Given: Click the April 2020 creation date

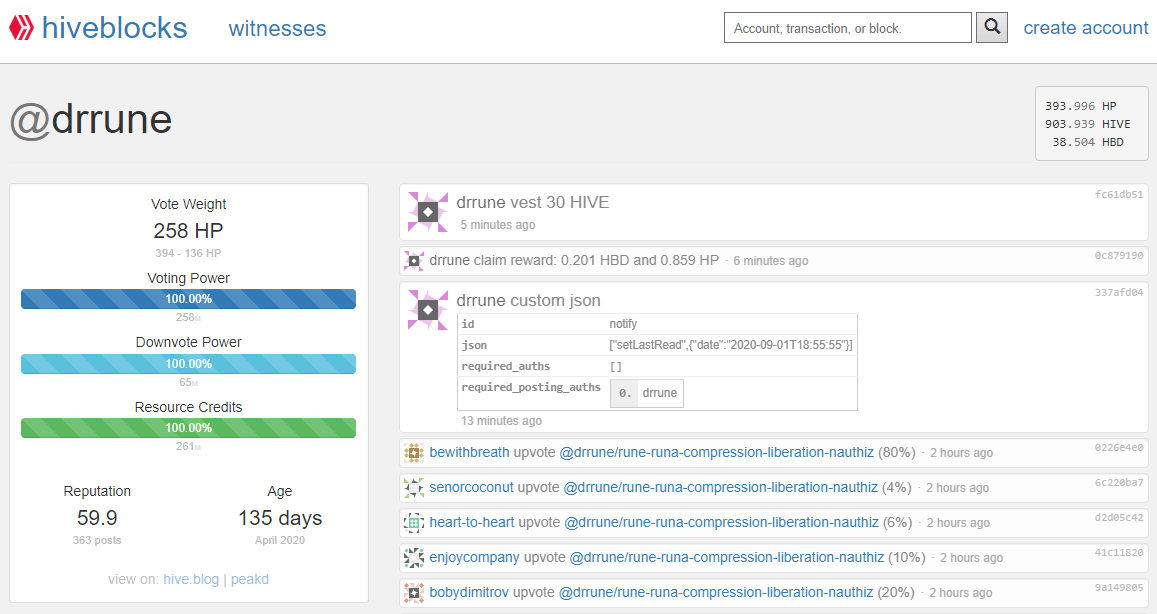Looking at the screenshot, I should click(x=280, y=540).
